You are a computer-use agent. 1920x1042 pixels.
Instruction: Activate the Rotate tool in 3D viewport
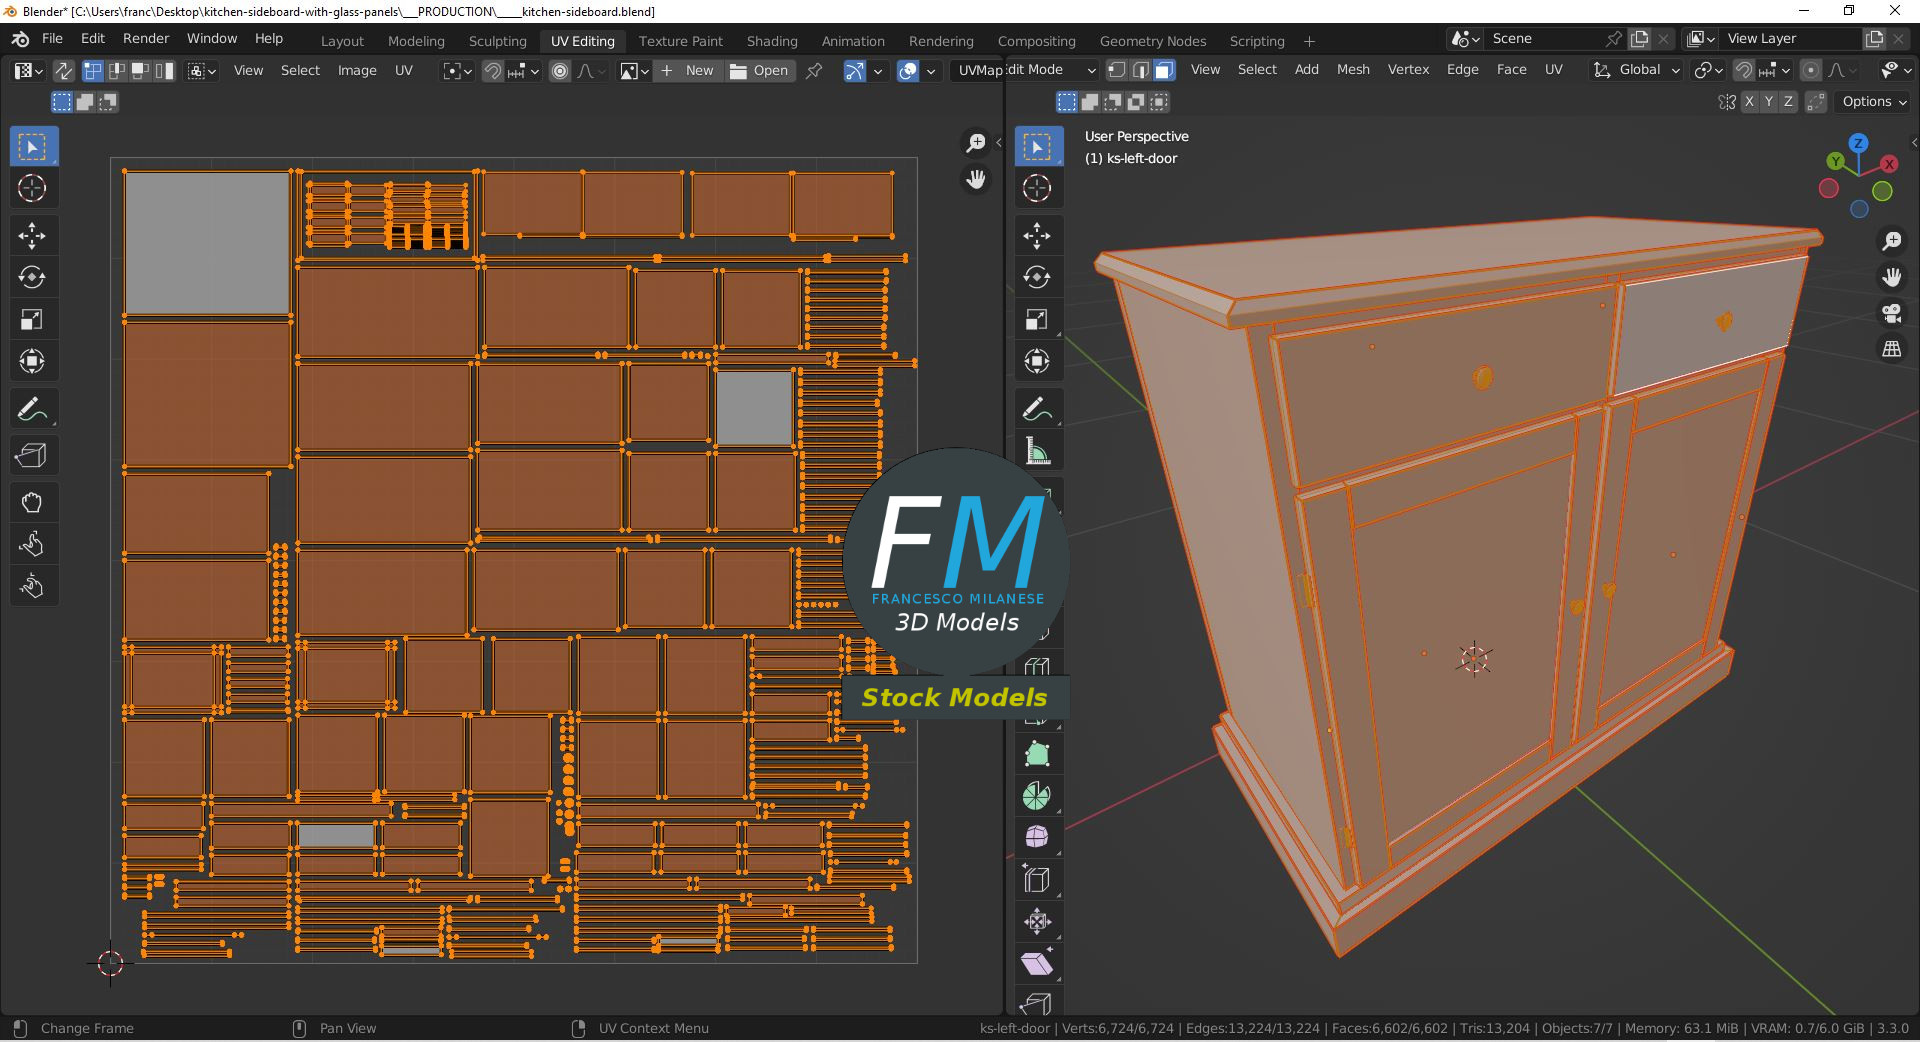(x=1037, y=278)
